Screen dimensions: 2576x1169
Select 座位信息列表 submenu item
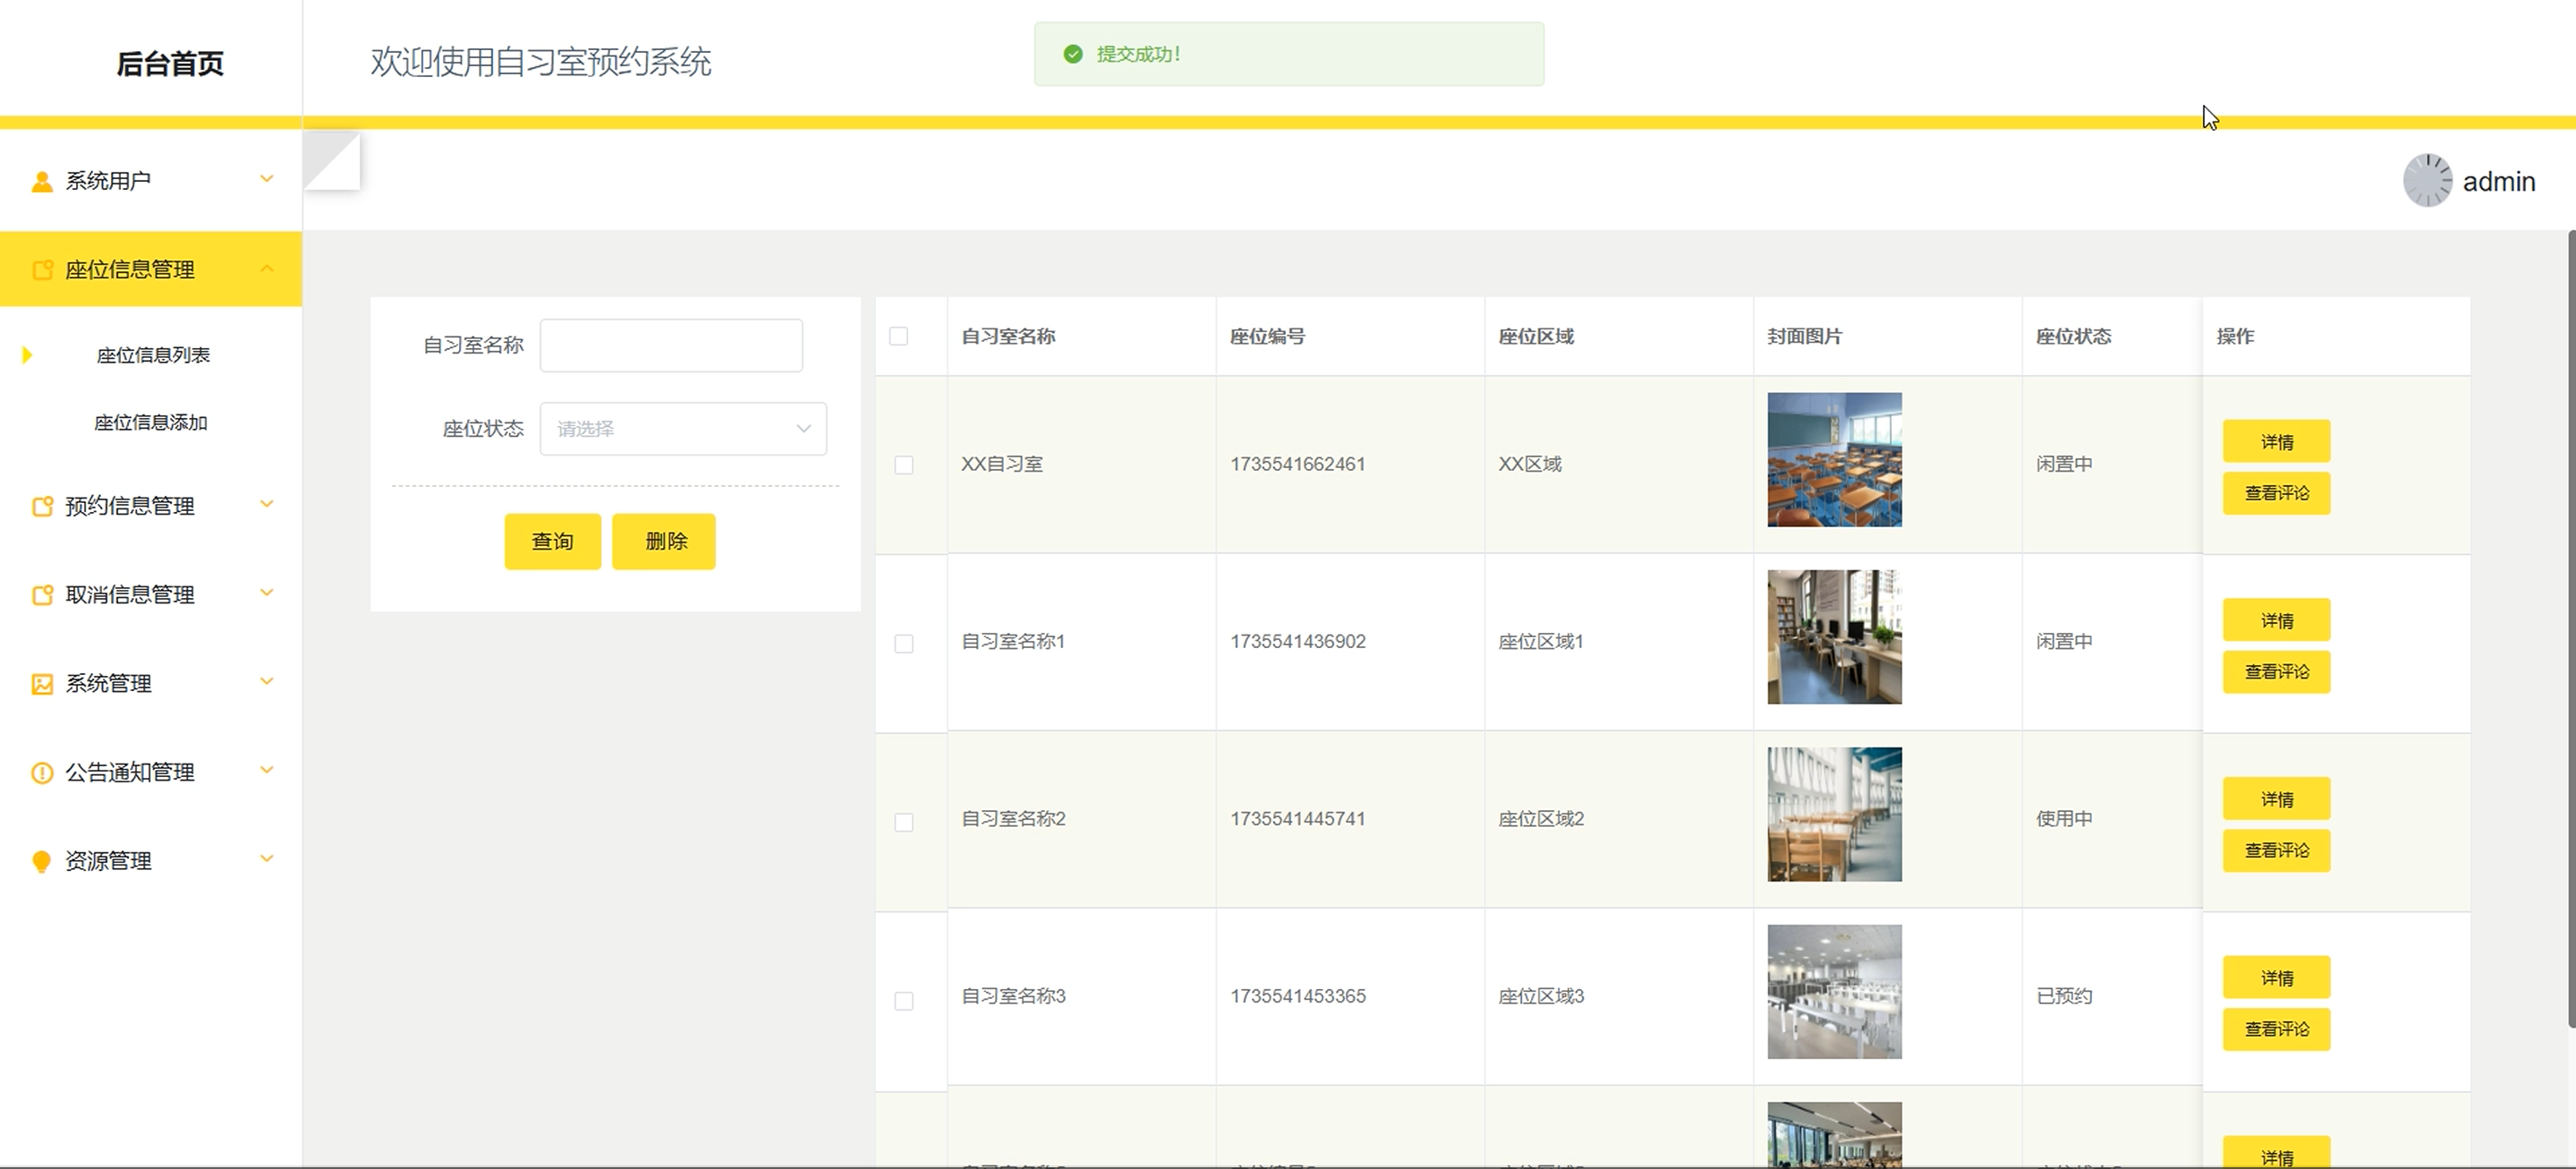click(x=153, y=356)
